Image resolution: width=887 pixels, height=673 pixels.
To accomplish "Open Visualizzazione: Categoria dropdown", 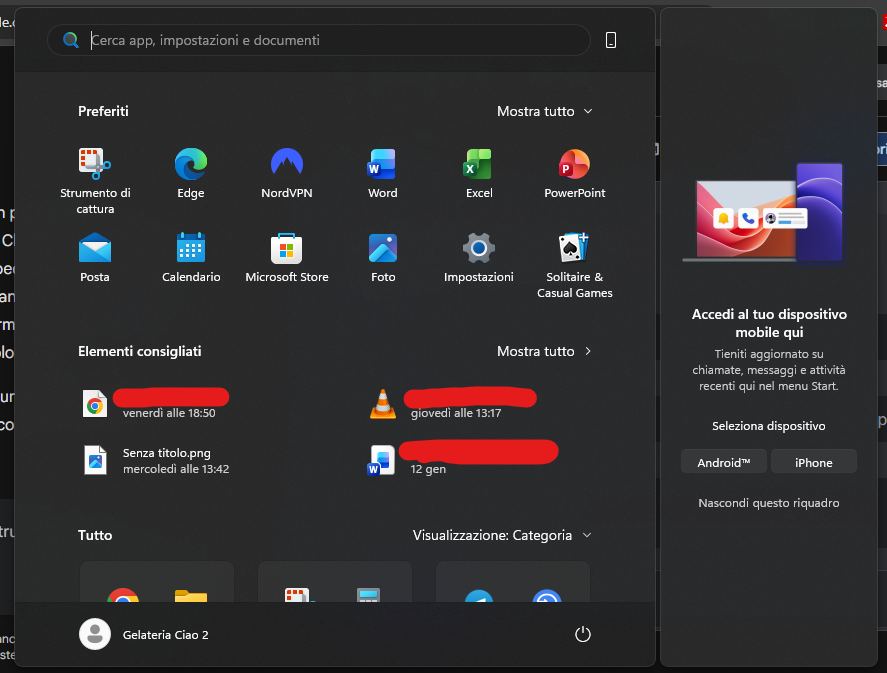I will tap(502, 535).
